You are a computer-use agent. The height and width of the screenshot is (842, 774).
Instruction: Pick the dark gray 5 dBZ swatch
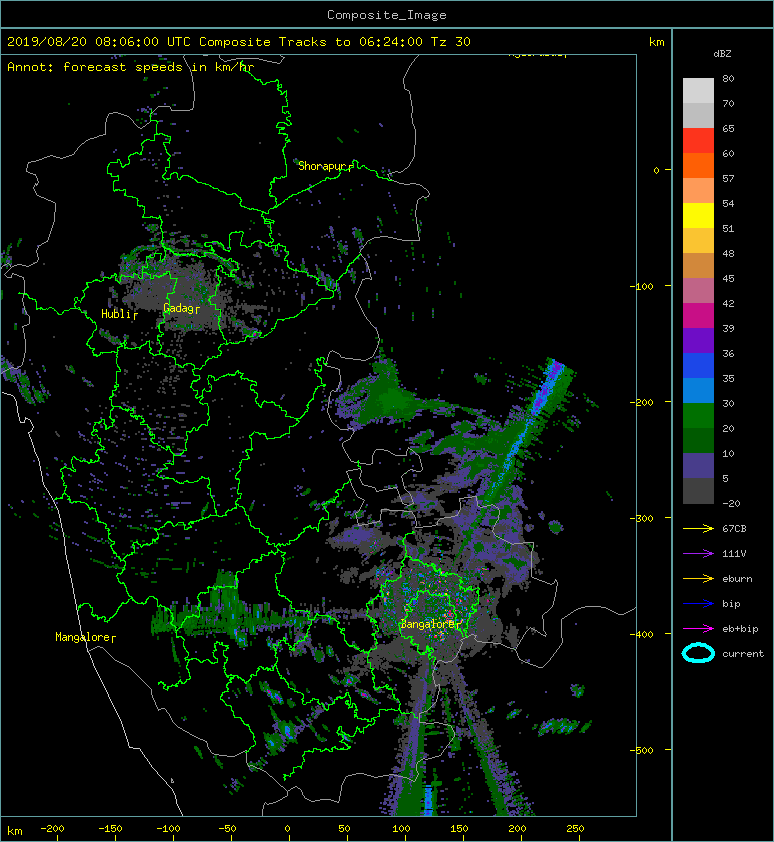[x=698, y=490]
